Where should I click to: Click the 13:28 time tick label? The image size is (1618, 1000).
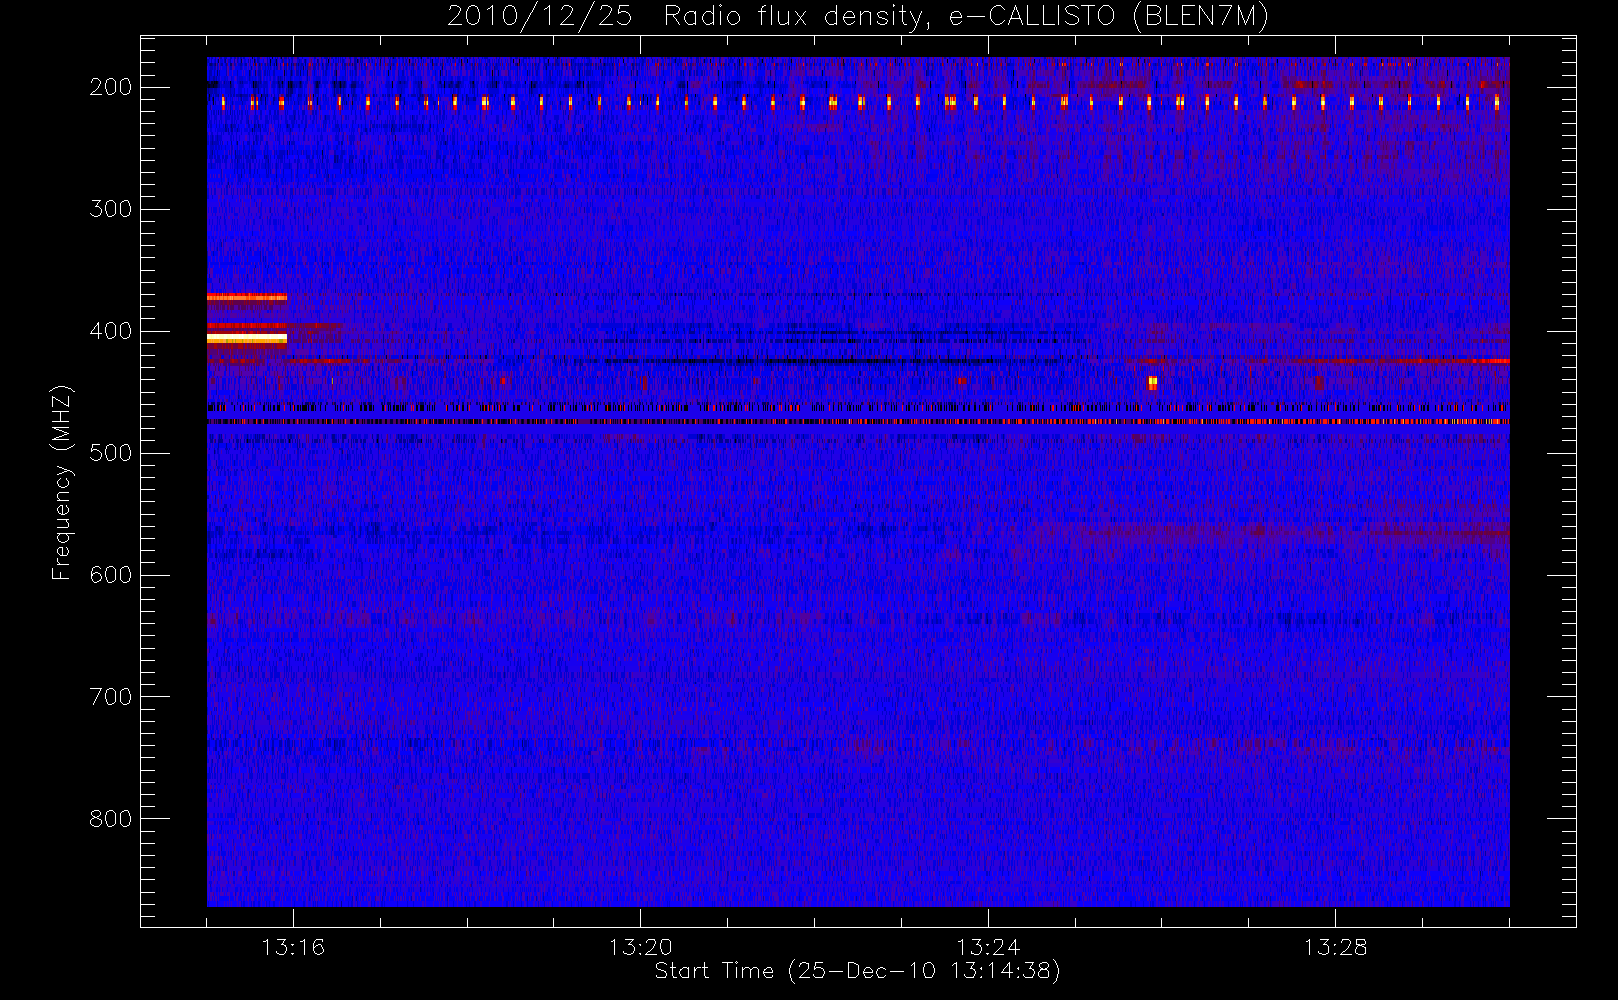(1335, 947)
